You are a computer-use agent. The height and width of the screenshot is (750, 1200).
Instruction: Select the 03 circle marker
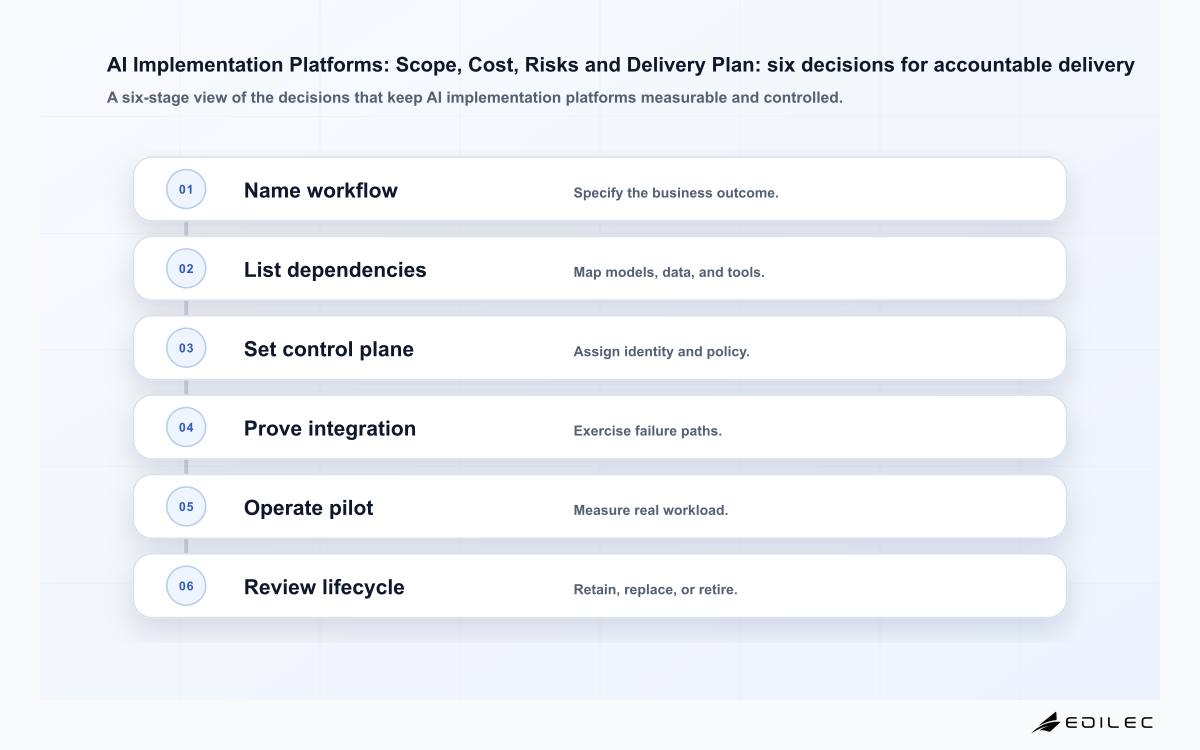tap(186, 348)
